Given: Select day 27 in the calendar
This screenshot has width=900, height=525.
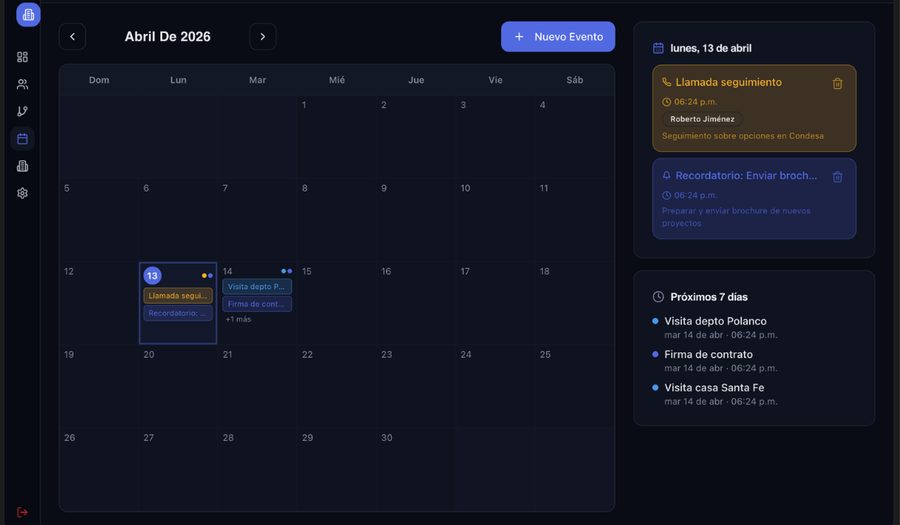Looking at the screenshot, I should pos(178,469).
